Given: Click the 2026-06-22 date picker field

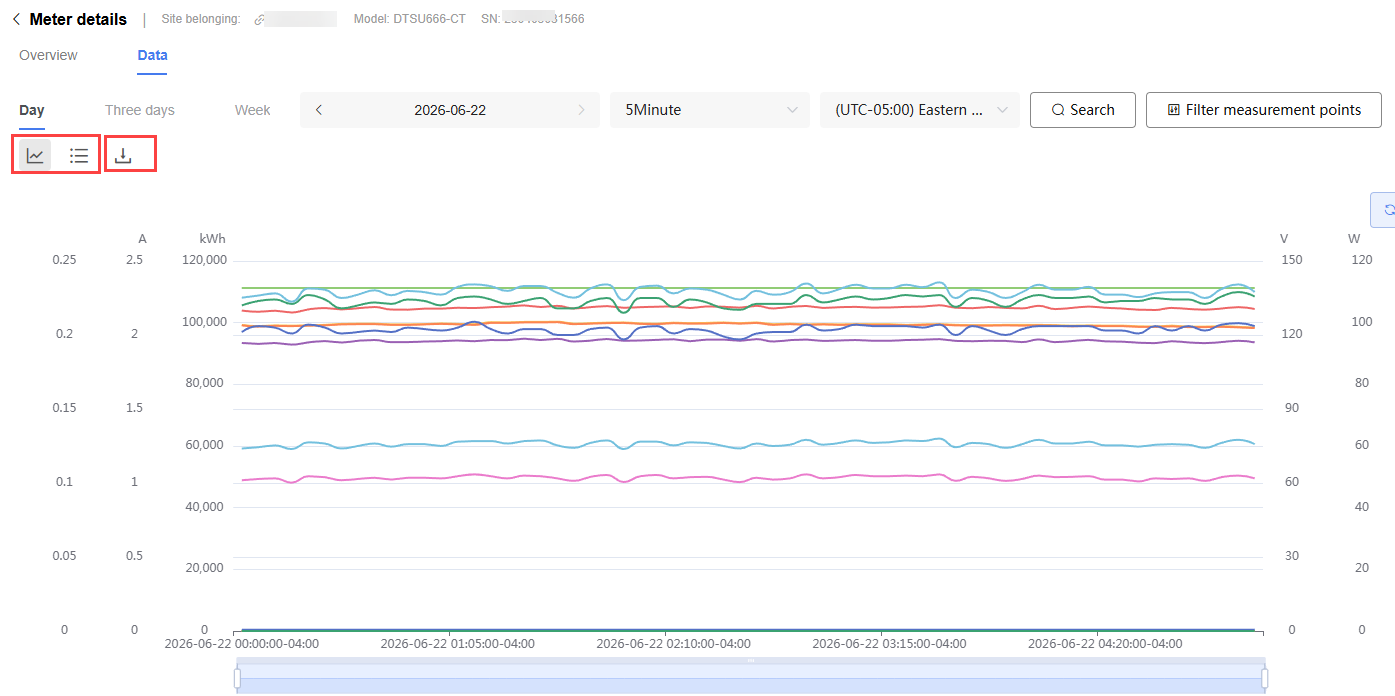Looking at the screenshot, I should tap(450, 110).
